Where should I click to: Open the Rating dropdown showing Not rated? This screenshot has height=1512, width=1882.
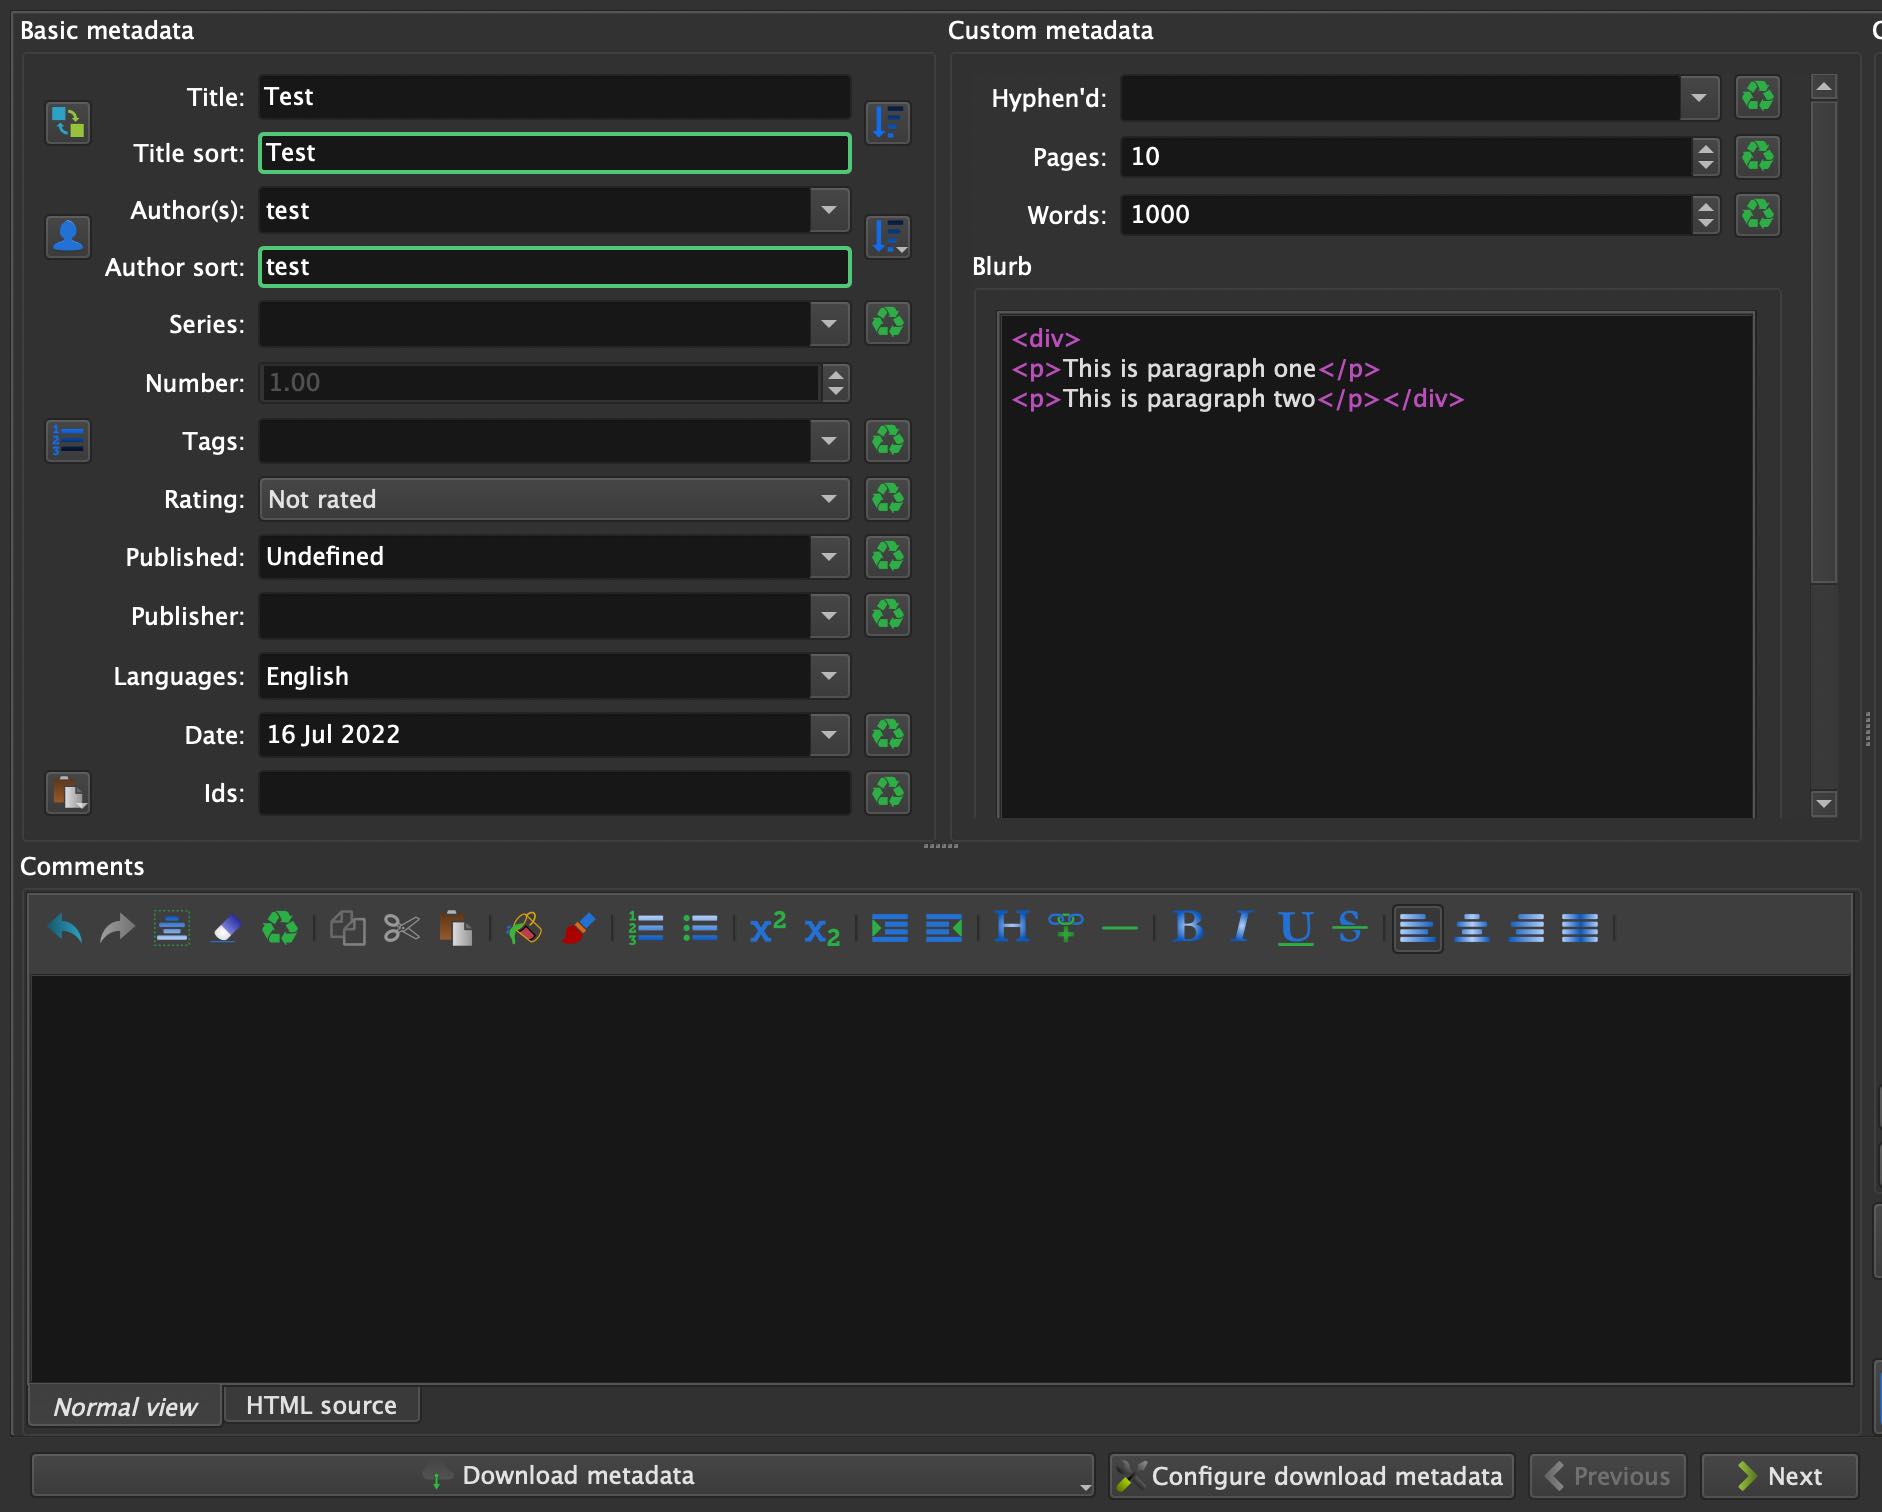point(553,499)
